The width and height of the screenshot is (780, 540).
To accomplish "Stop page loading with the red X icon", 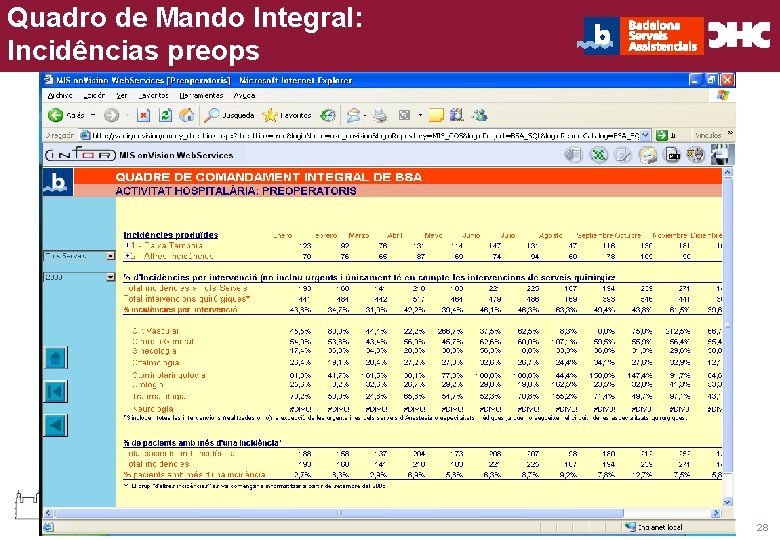I will (143, 115).
